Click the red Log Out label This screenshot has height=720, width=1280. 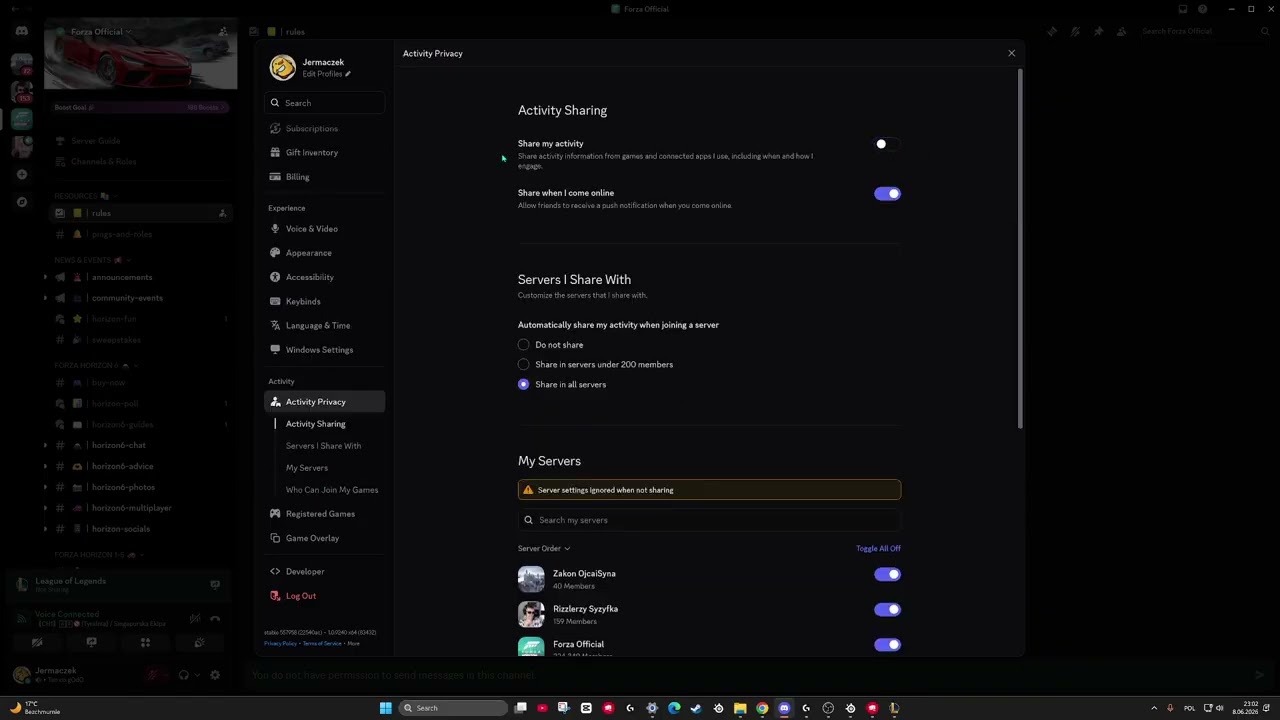point(301,596)
